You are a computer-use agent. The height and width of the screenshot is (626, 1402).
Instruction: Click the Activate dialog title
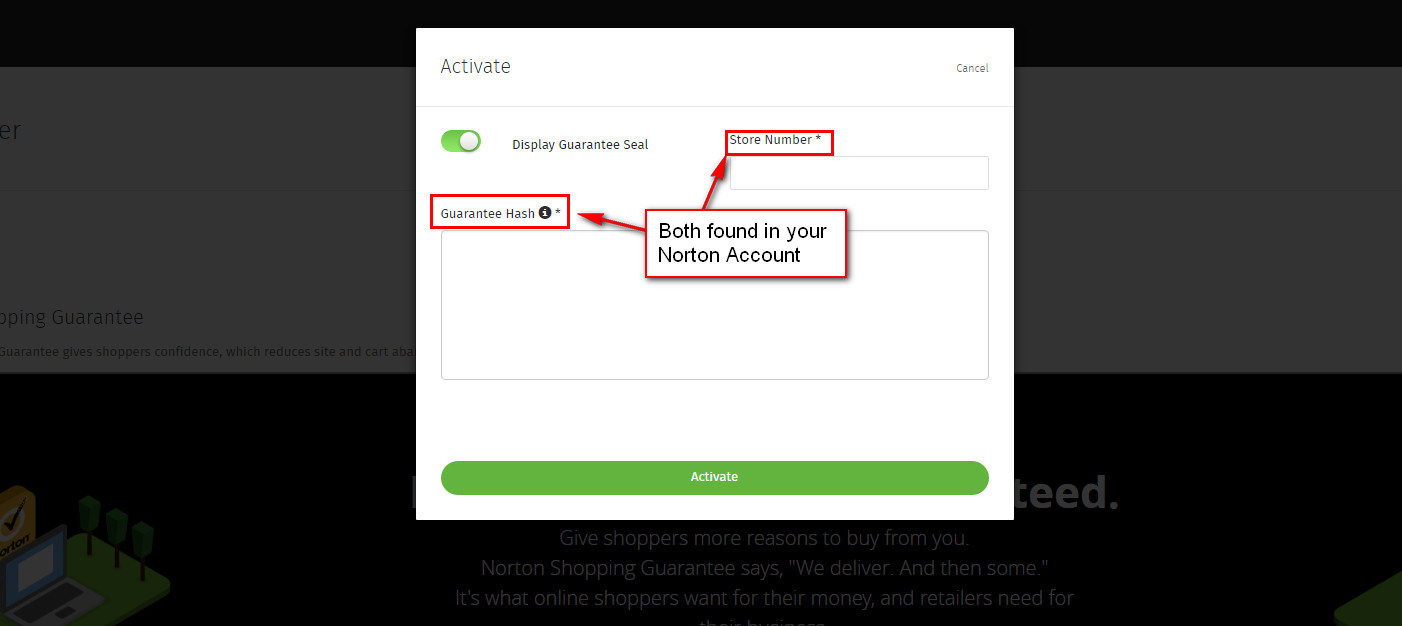475,66
